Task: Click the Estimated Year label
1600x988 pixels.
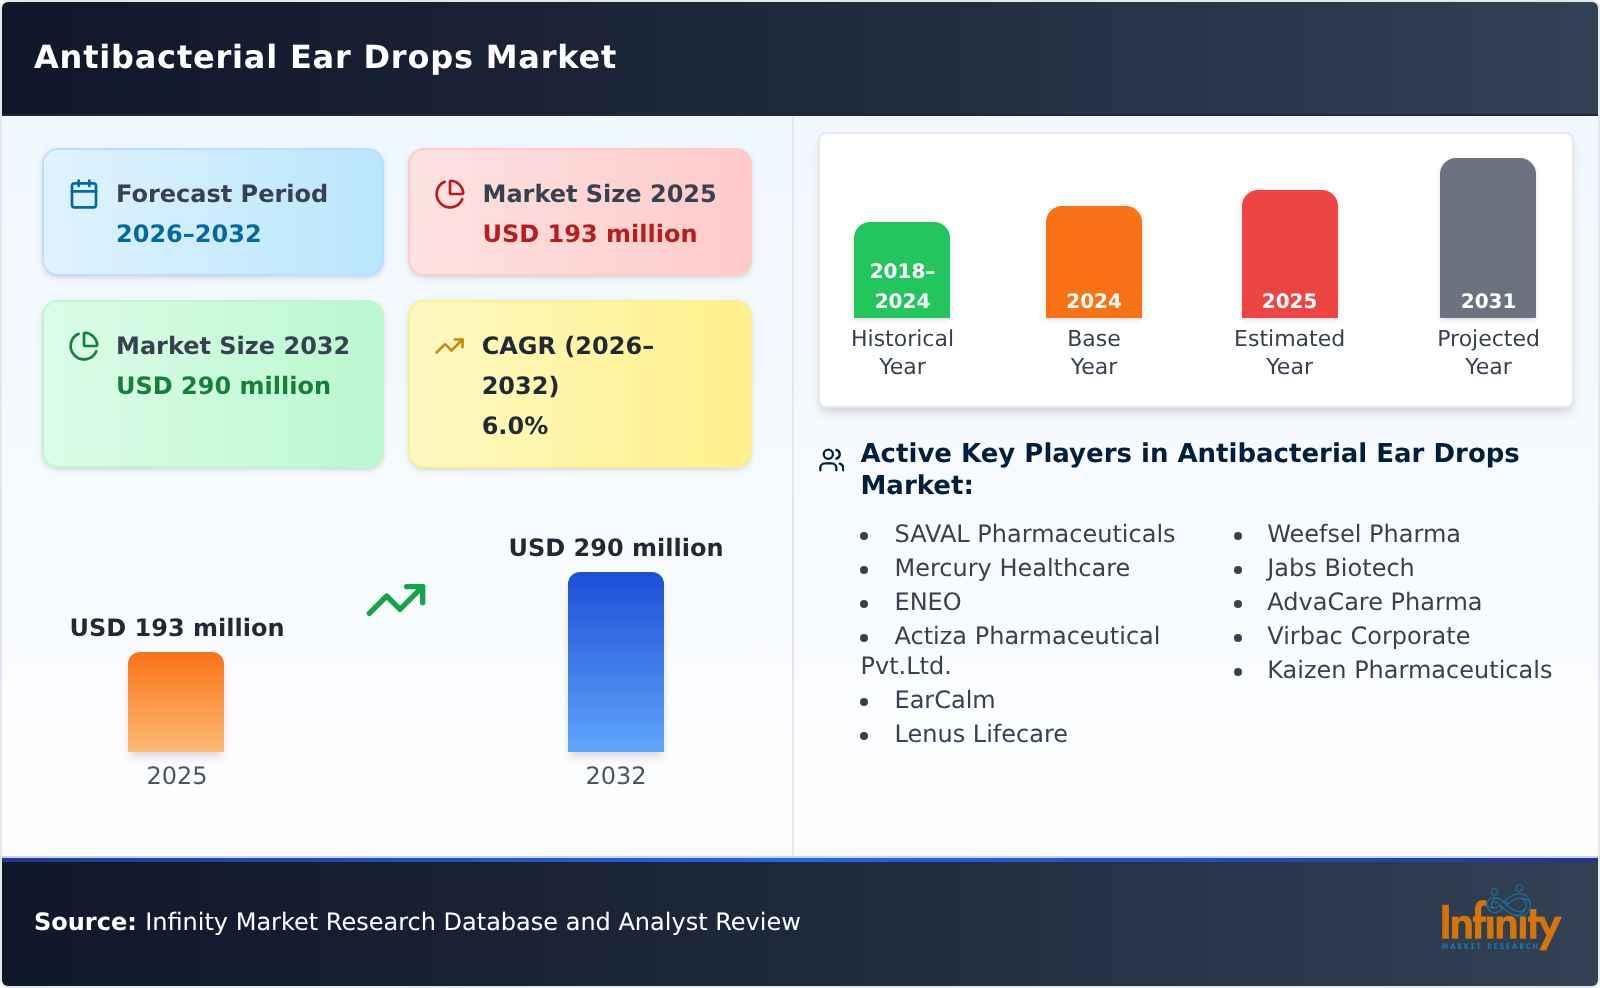Action: click(x=1290, y=352)
